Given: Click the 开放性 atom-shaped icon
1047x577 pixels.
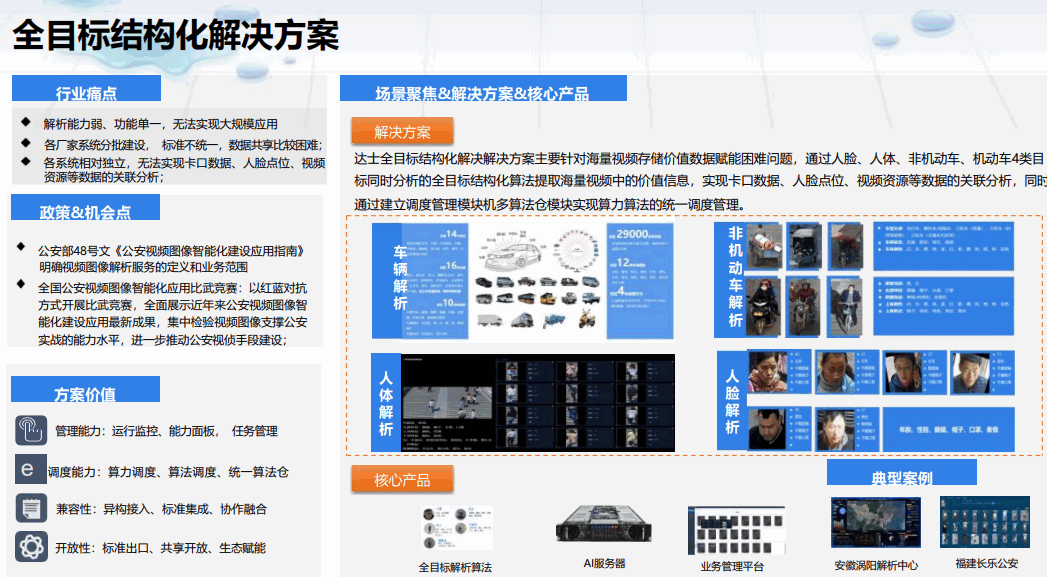Looking at the screenshot, I should pos(32,547).
